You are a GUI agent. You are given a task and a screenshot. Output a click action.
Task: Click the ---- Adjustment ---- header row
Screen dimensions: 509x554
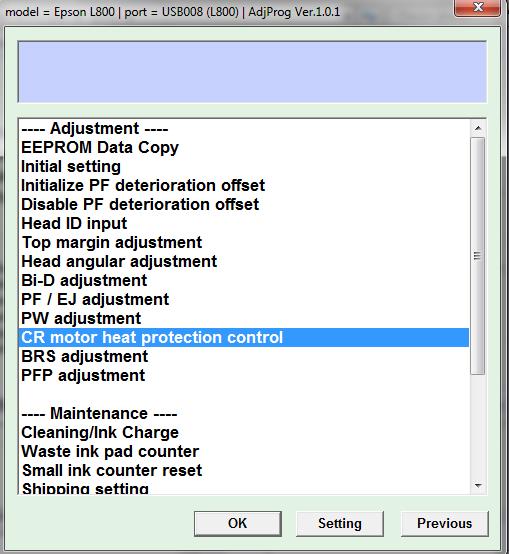244,129
